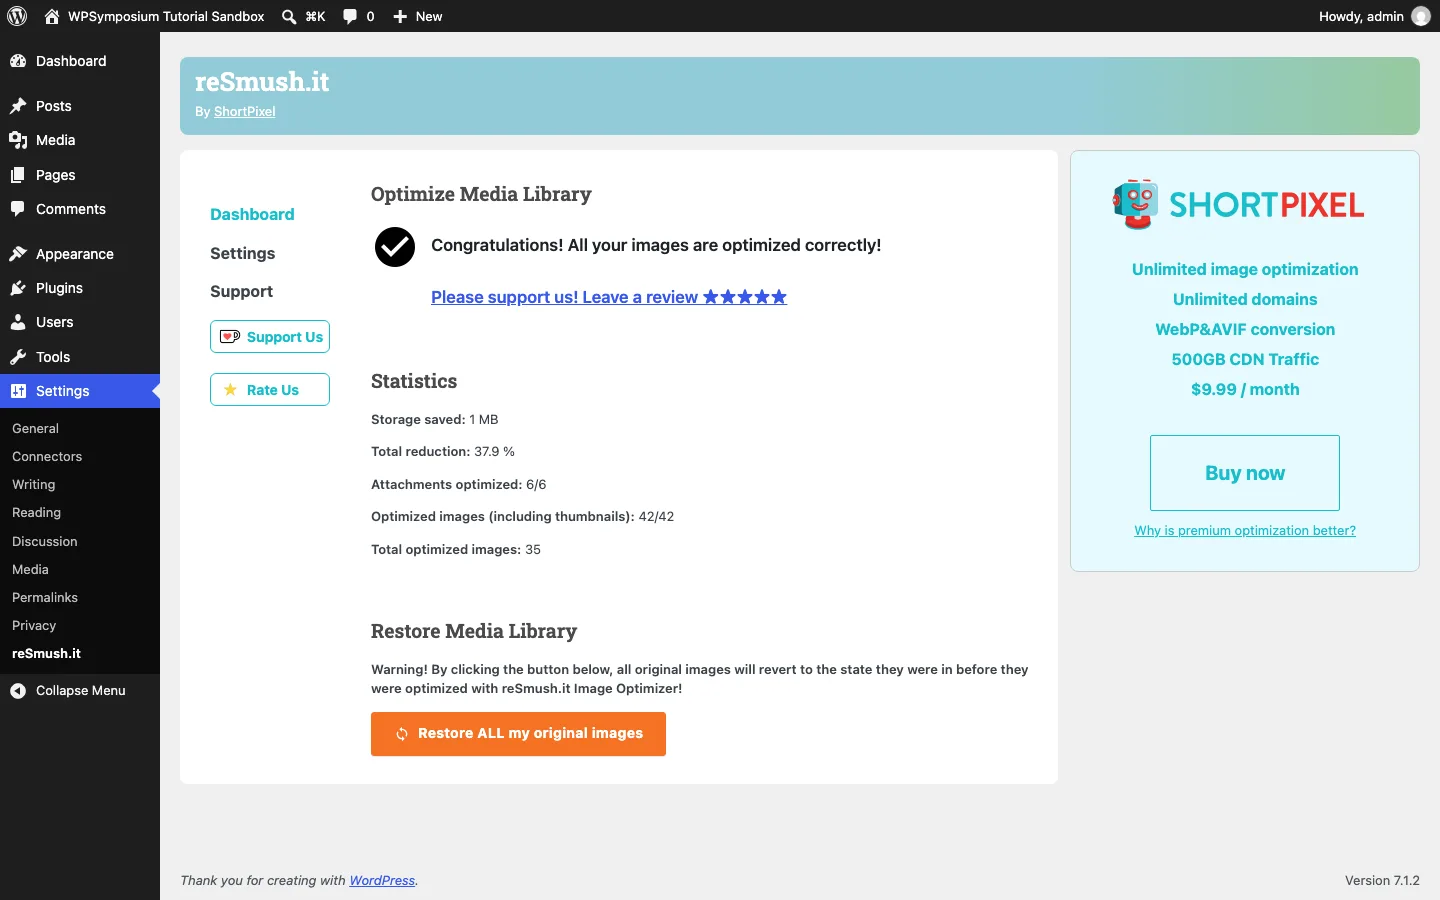Click the WordPress logo in admin bar
The width and height of the screenshot is (1440, 900).
pyautogui.click(x=17, y=16)
